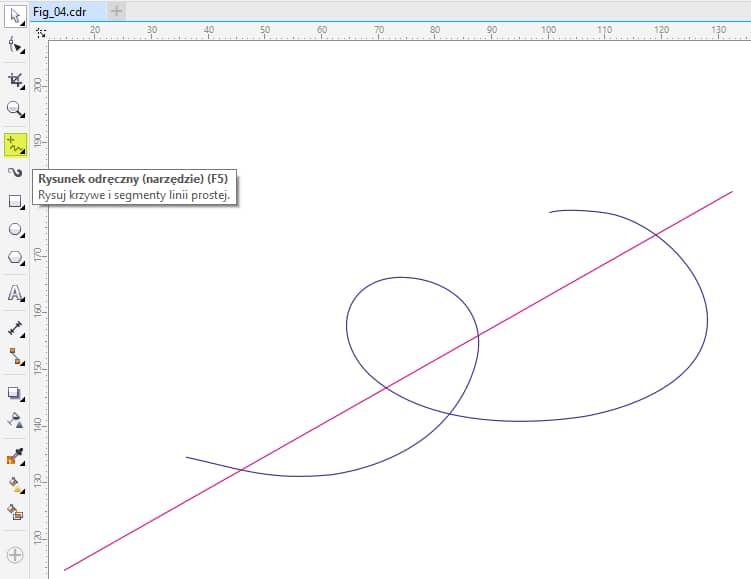Select the Interactive Fill tool
This screenshot has height=579, width=751.
[x=15, y=484]
